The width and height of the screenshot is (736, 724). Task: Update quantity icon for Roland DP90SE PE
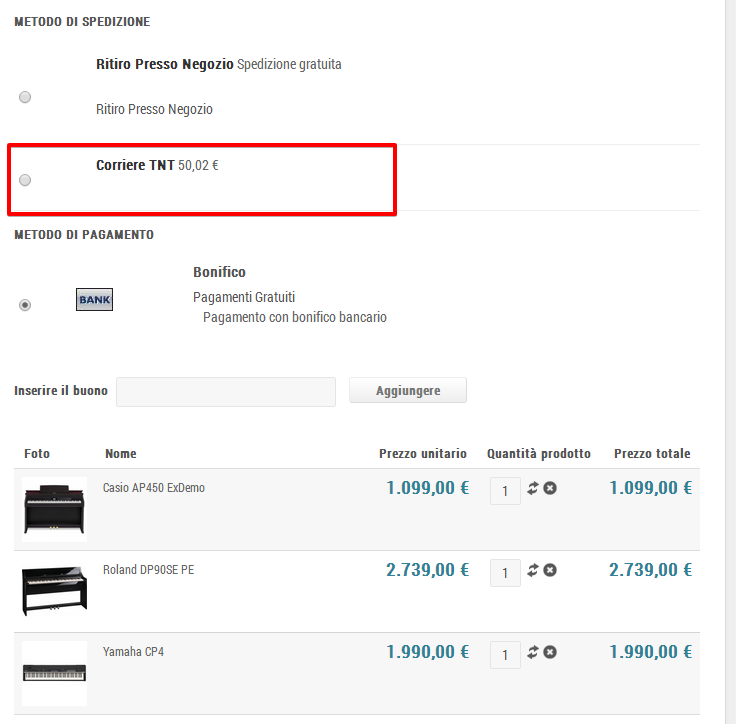coord(533,570)
